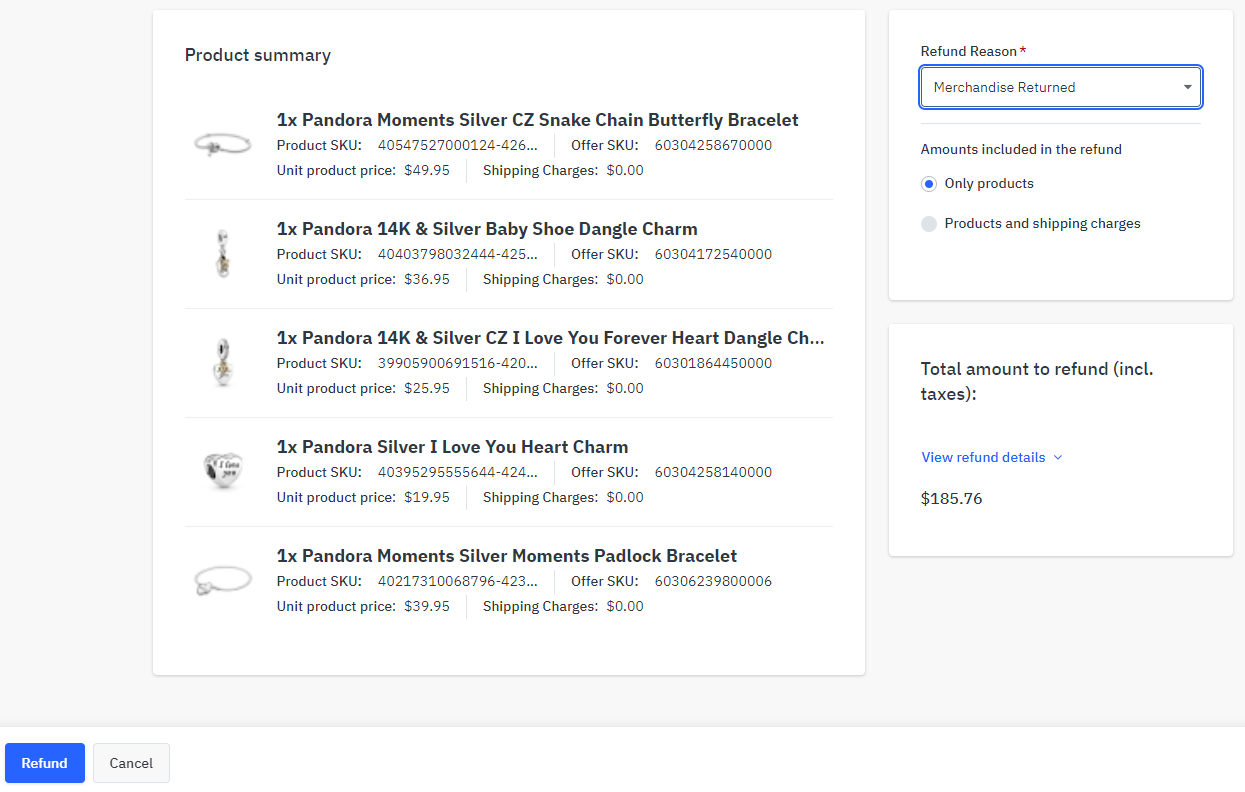
Task: Click Product SKU 40395295555644-424...
Action: pyautogui.click(x=457, y=472)
